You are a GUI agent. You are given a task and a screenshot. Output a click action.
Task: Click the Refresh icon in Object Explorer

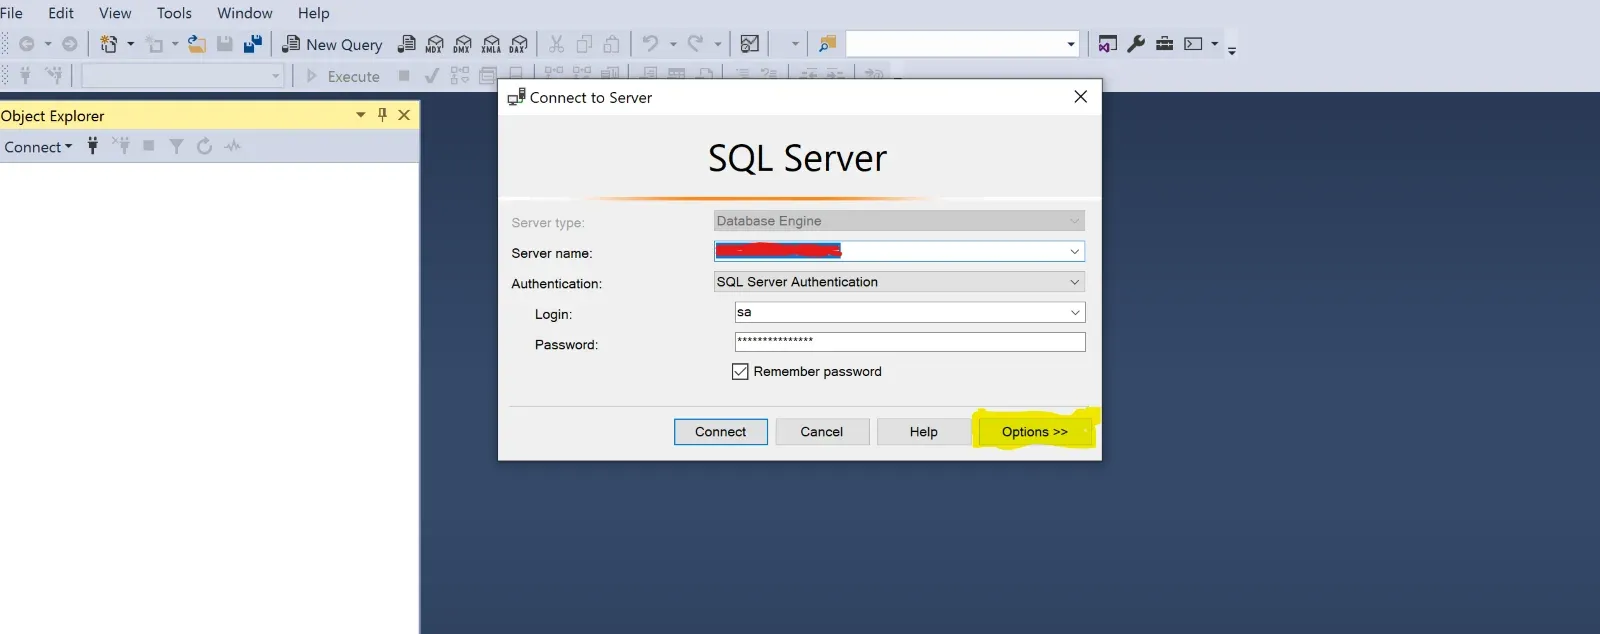[x=204, y=146]
